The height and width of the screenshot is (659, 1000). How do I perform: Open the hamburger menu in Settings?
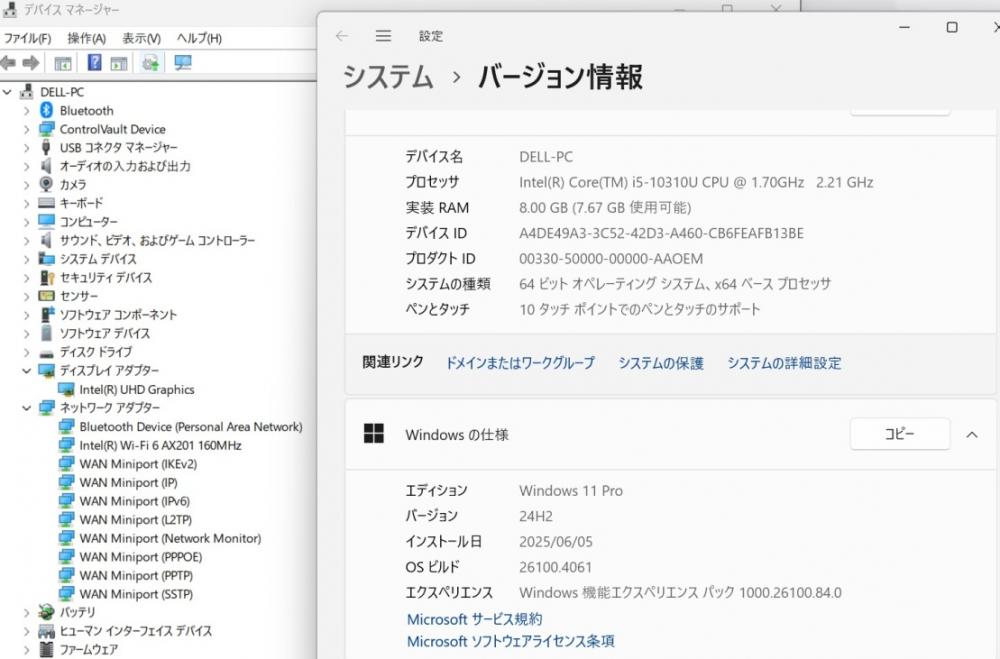[383, 36]
